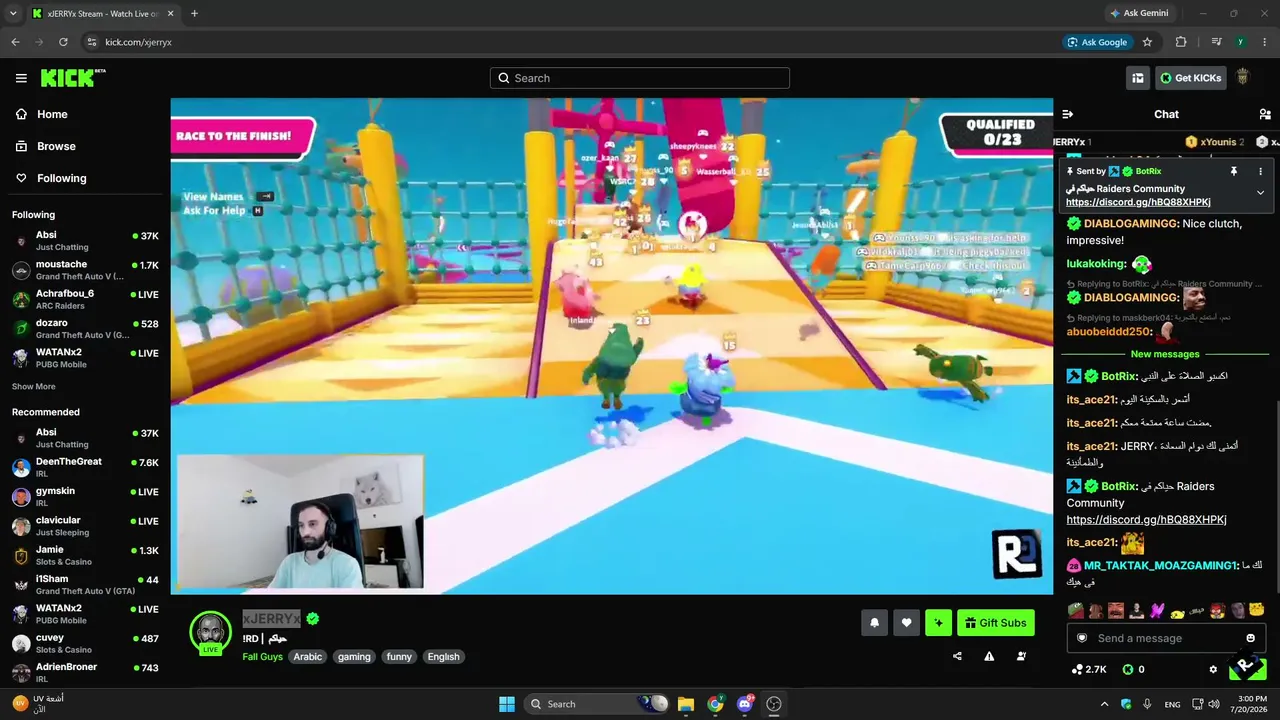This screenshot has width=1280, height=720.
Task: Open the streamer's live avatar thumbnail
Action: point(210,632)
